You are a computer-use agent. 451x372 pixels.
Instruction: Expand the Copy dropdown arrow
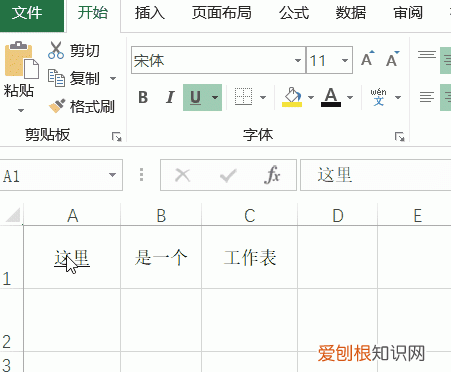point(113,79)
